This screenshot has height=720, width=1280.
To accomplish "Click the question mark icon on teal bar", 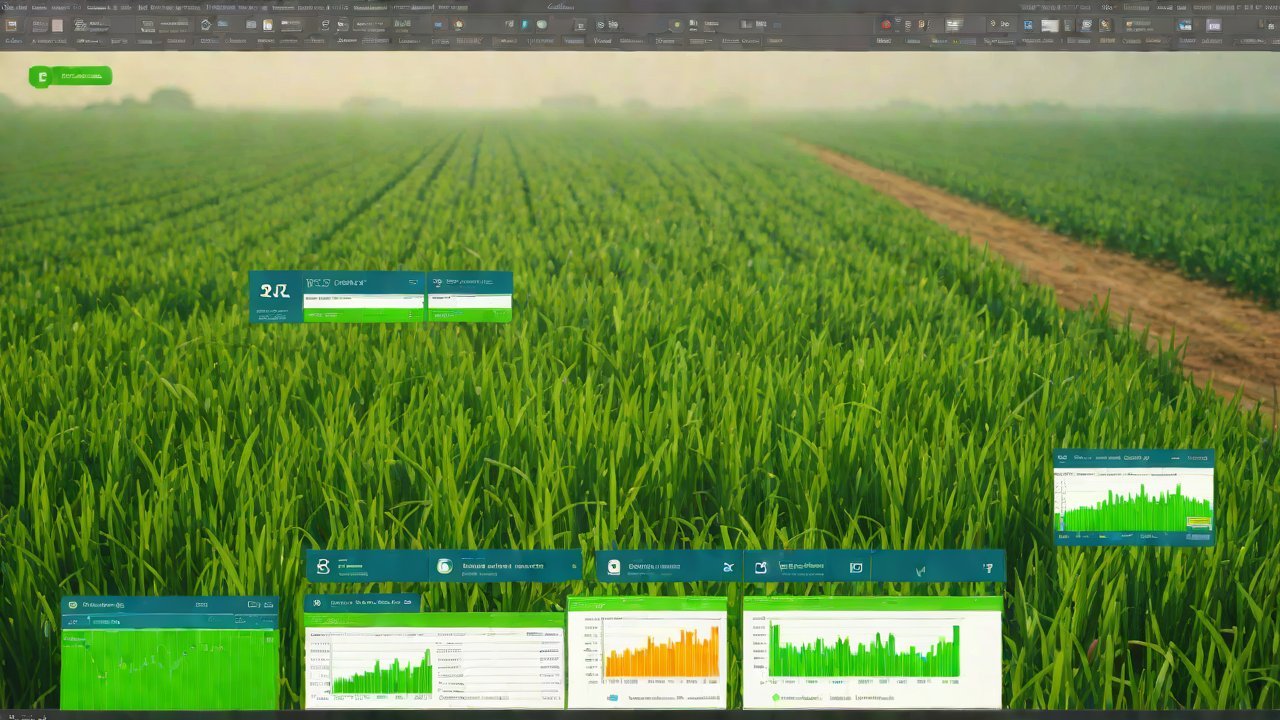I will (x=988, y=568).
